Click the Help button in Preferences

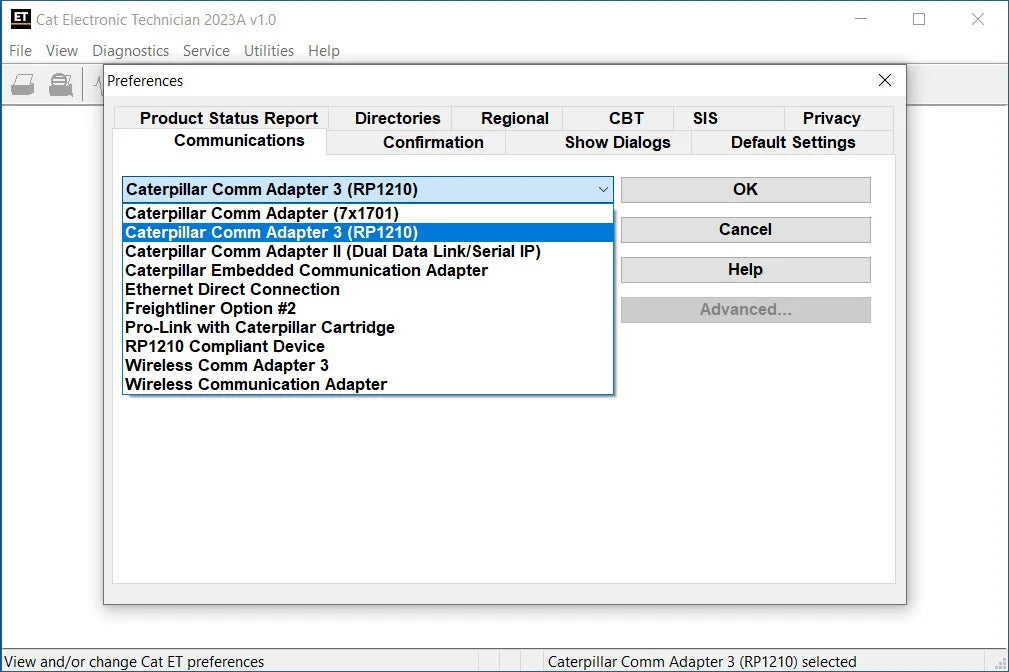point(745,270)
